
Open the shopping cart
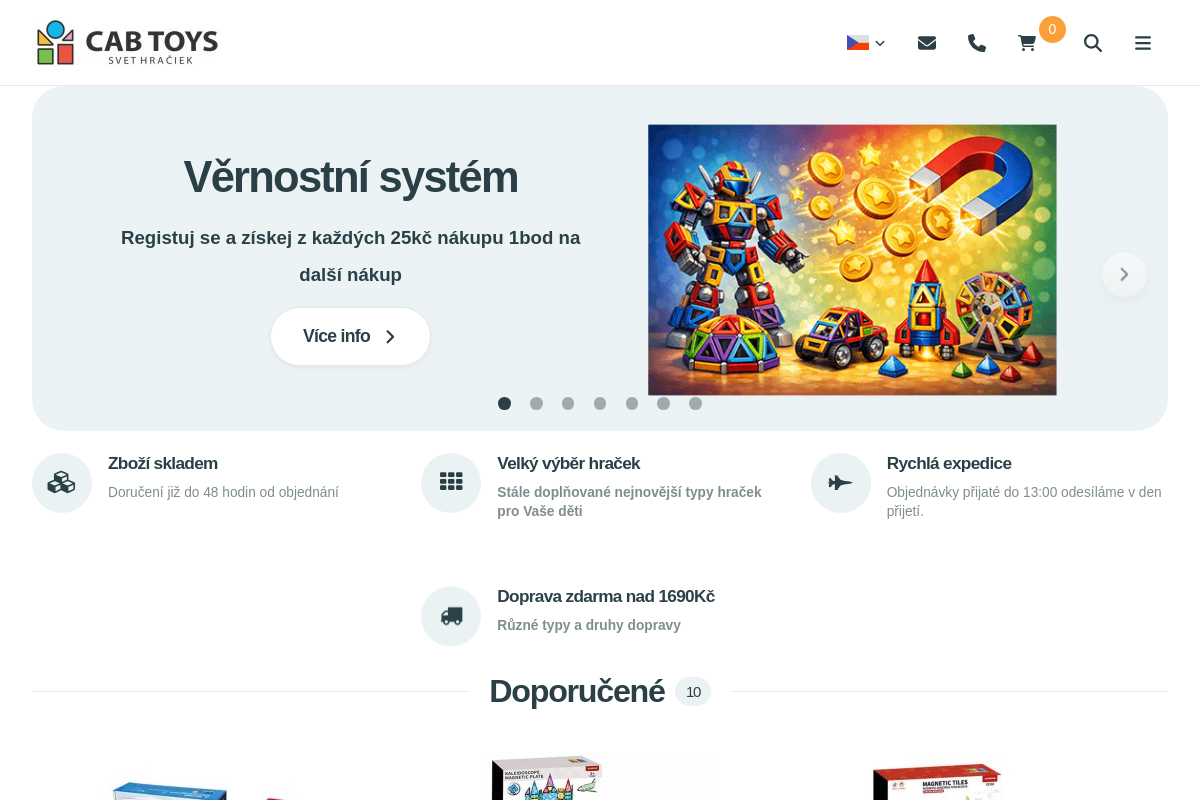click(1026, 42)
